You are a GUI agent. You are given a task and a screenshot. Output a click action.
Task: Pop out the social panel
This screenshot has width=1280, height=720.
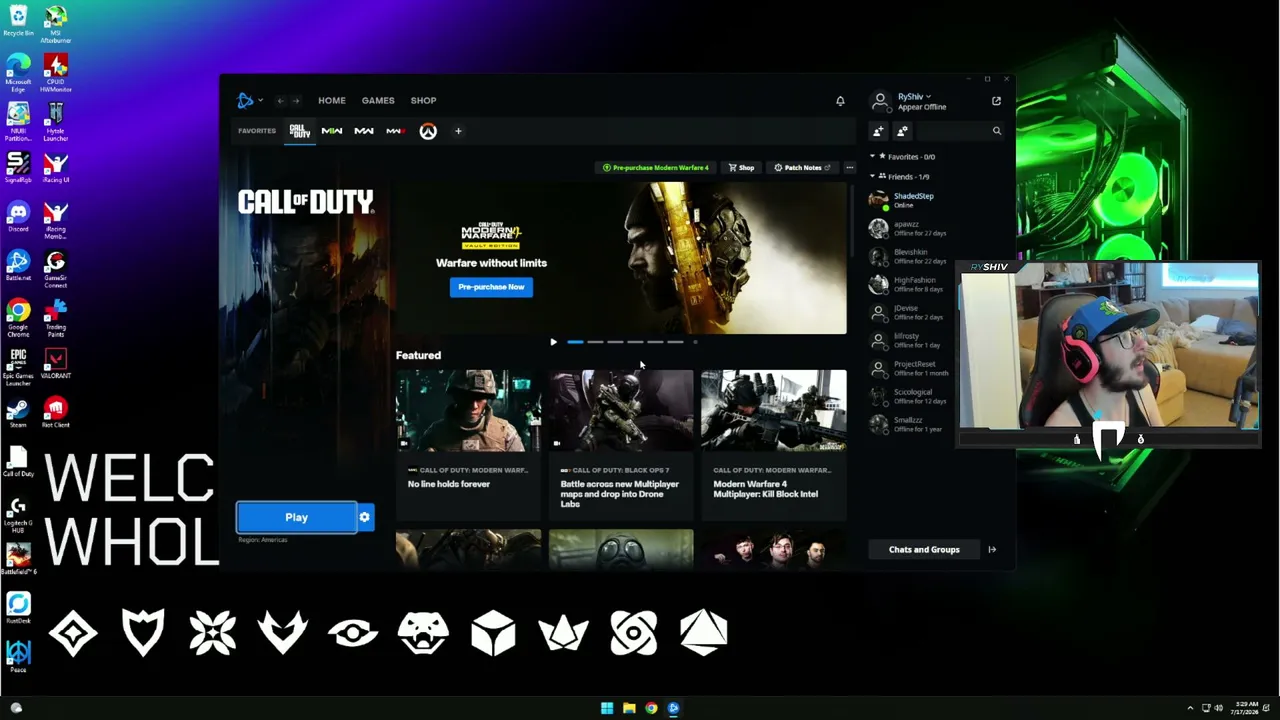click(x=996, y=101)
